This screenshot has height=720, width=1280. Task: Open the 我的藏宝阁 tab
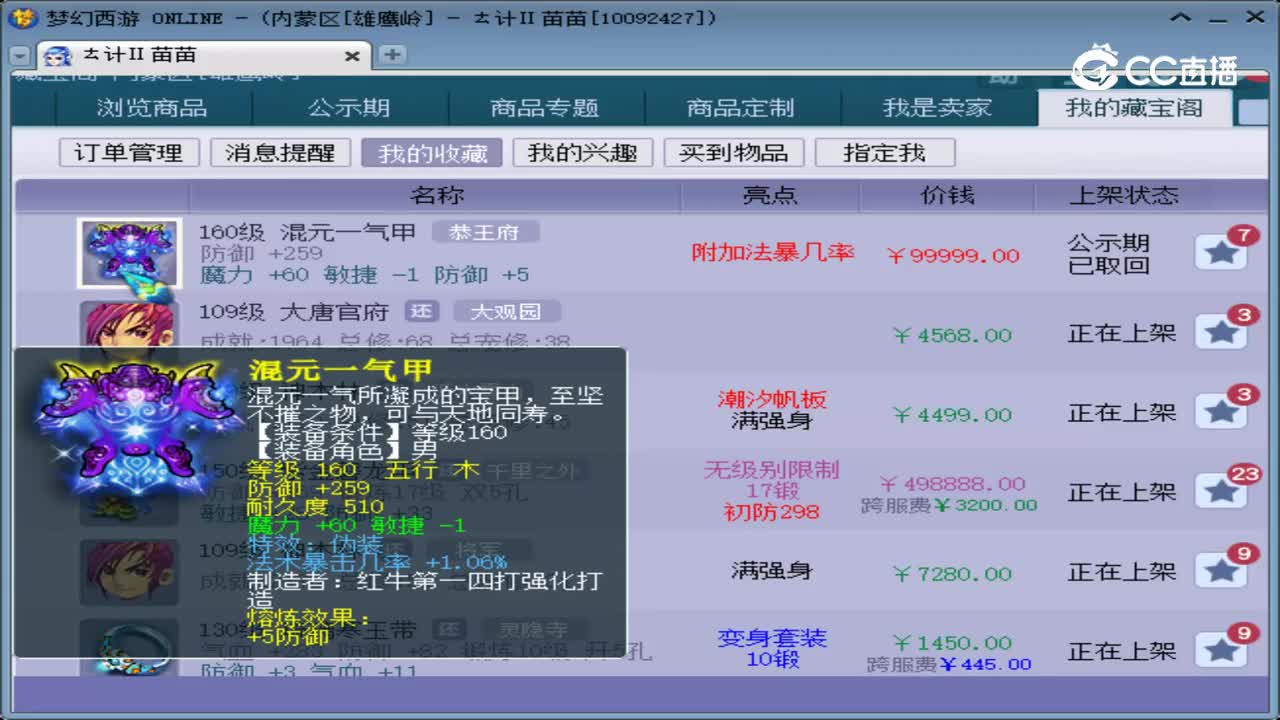pyautogui.click(x=1135, y=108)
